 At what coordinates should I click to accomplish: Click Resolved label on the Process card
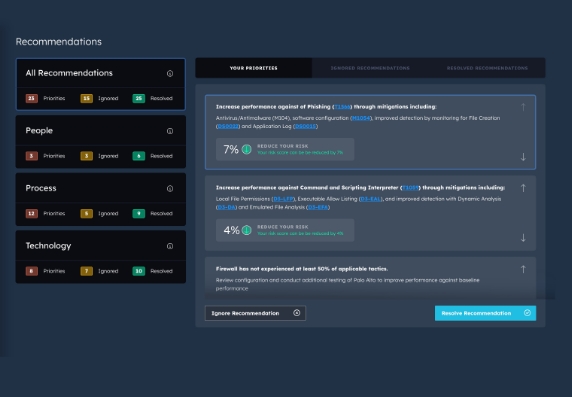[x=162, y=213]
